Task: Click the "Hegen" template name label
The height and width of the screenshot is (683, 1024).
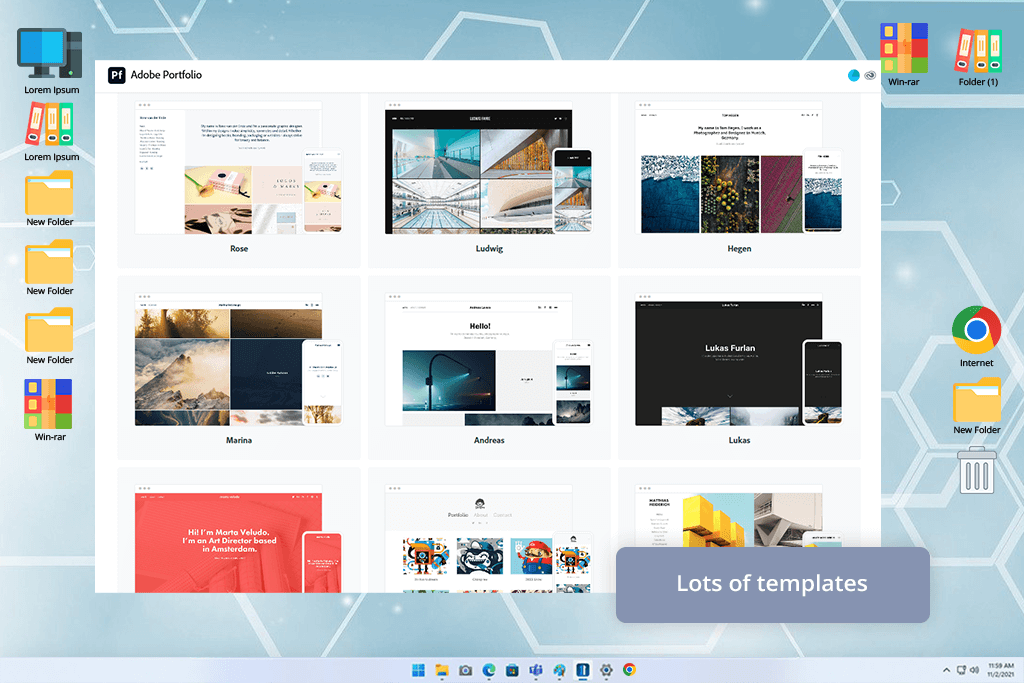Action: point(739,249)
